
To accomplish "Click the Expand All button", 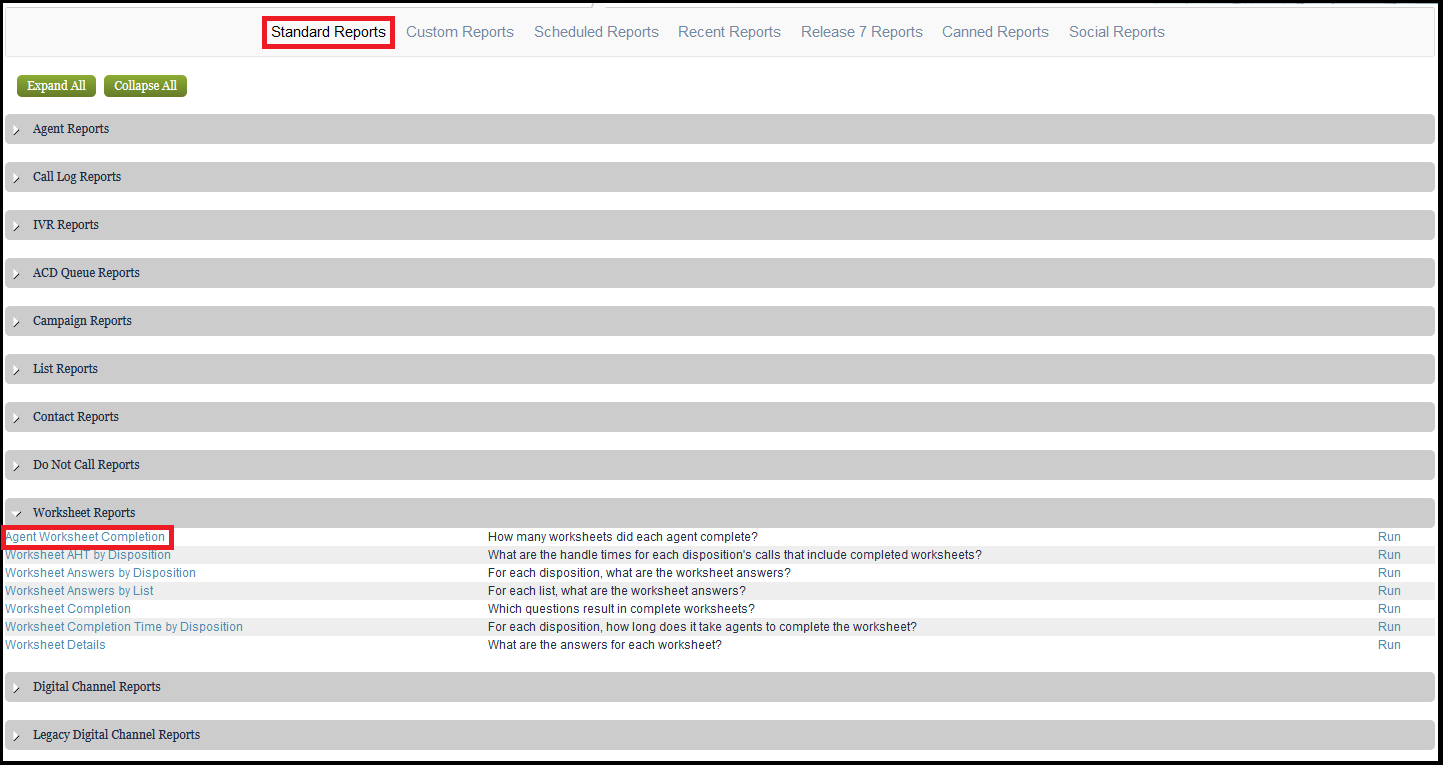I will coord(56,86).
